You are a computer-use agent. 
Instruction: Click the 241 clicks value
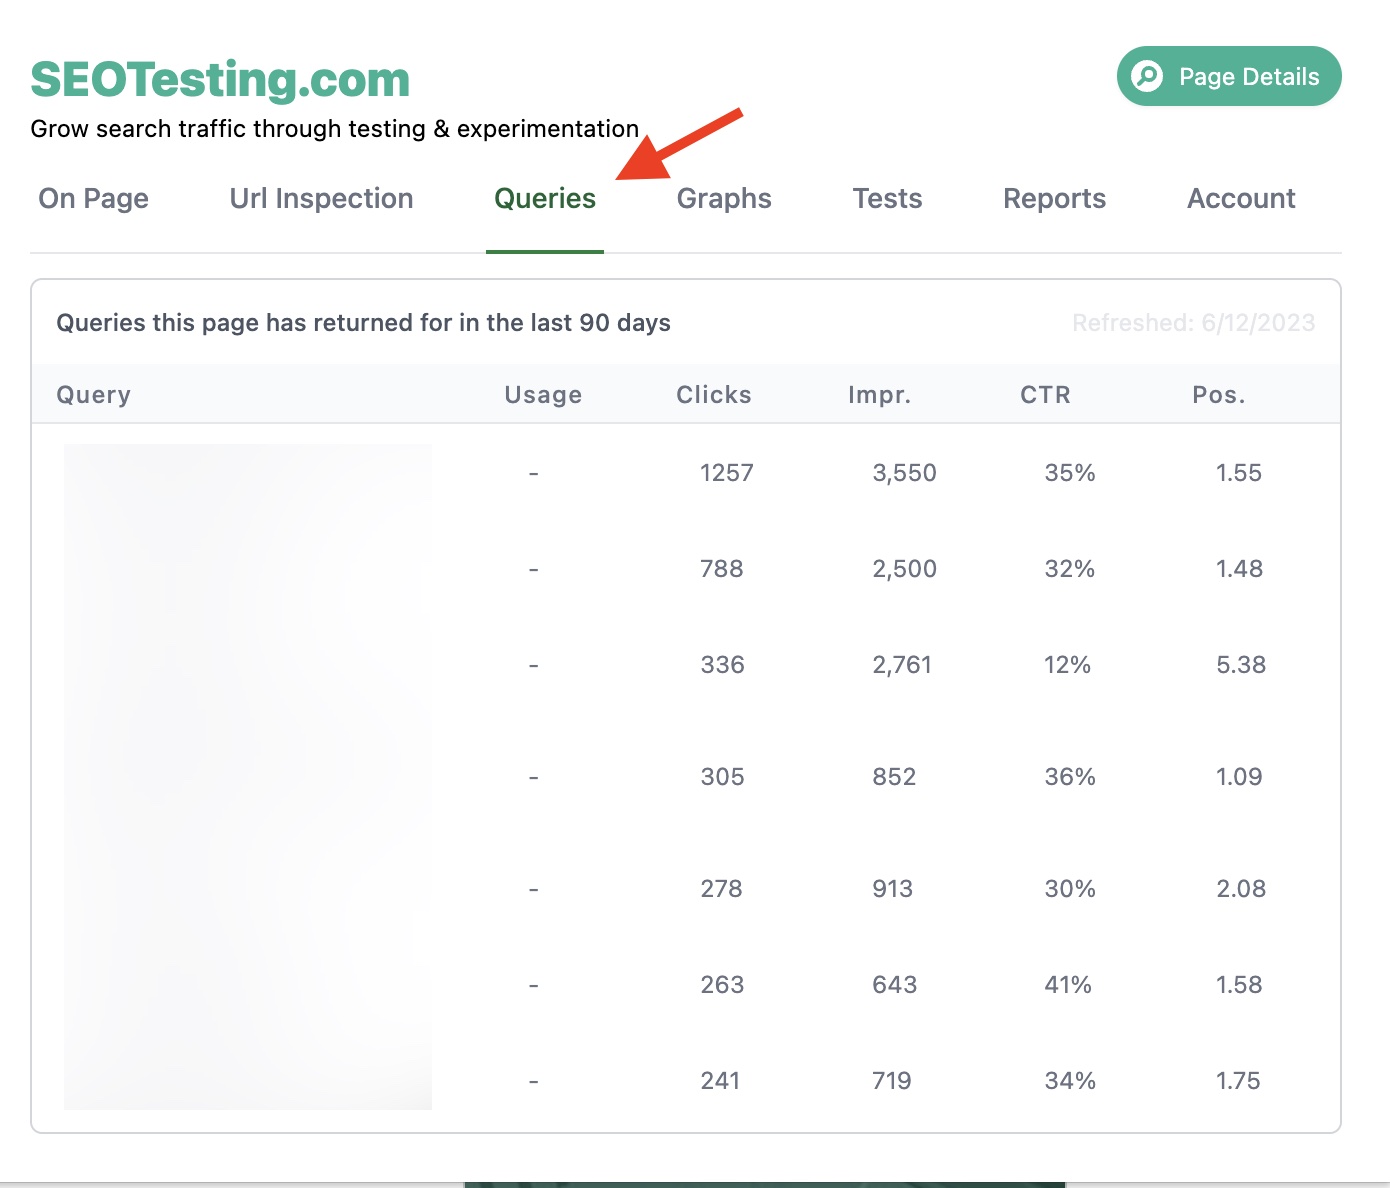pyautogui.click(x=720, y=1081)
